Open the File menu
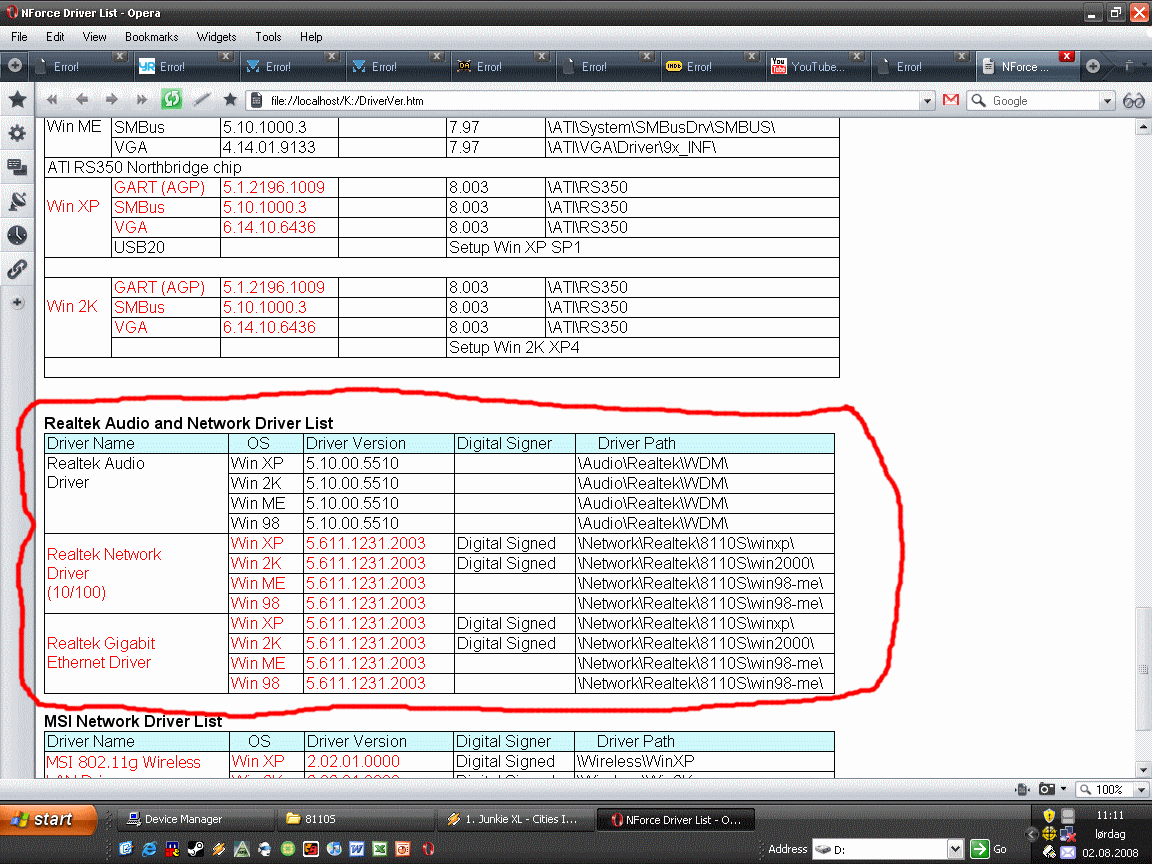 coord(19,37)
